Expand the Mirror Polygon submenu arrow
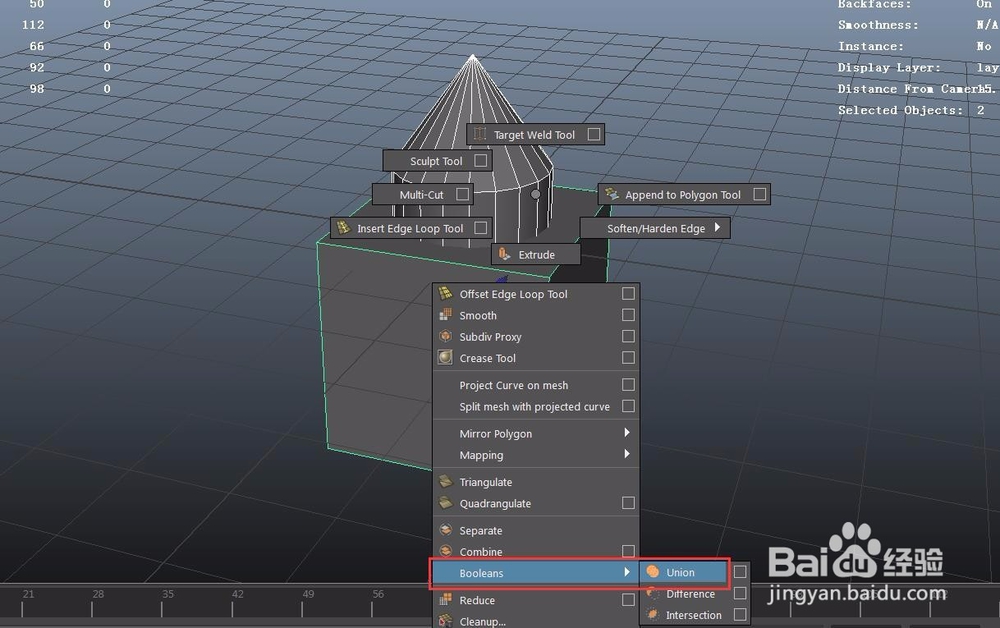 pos(627,432)
